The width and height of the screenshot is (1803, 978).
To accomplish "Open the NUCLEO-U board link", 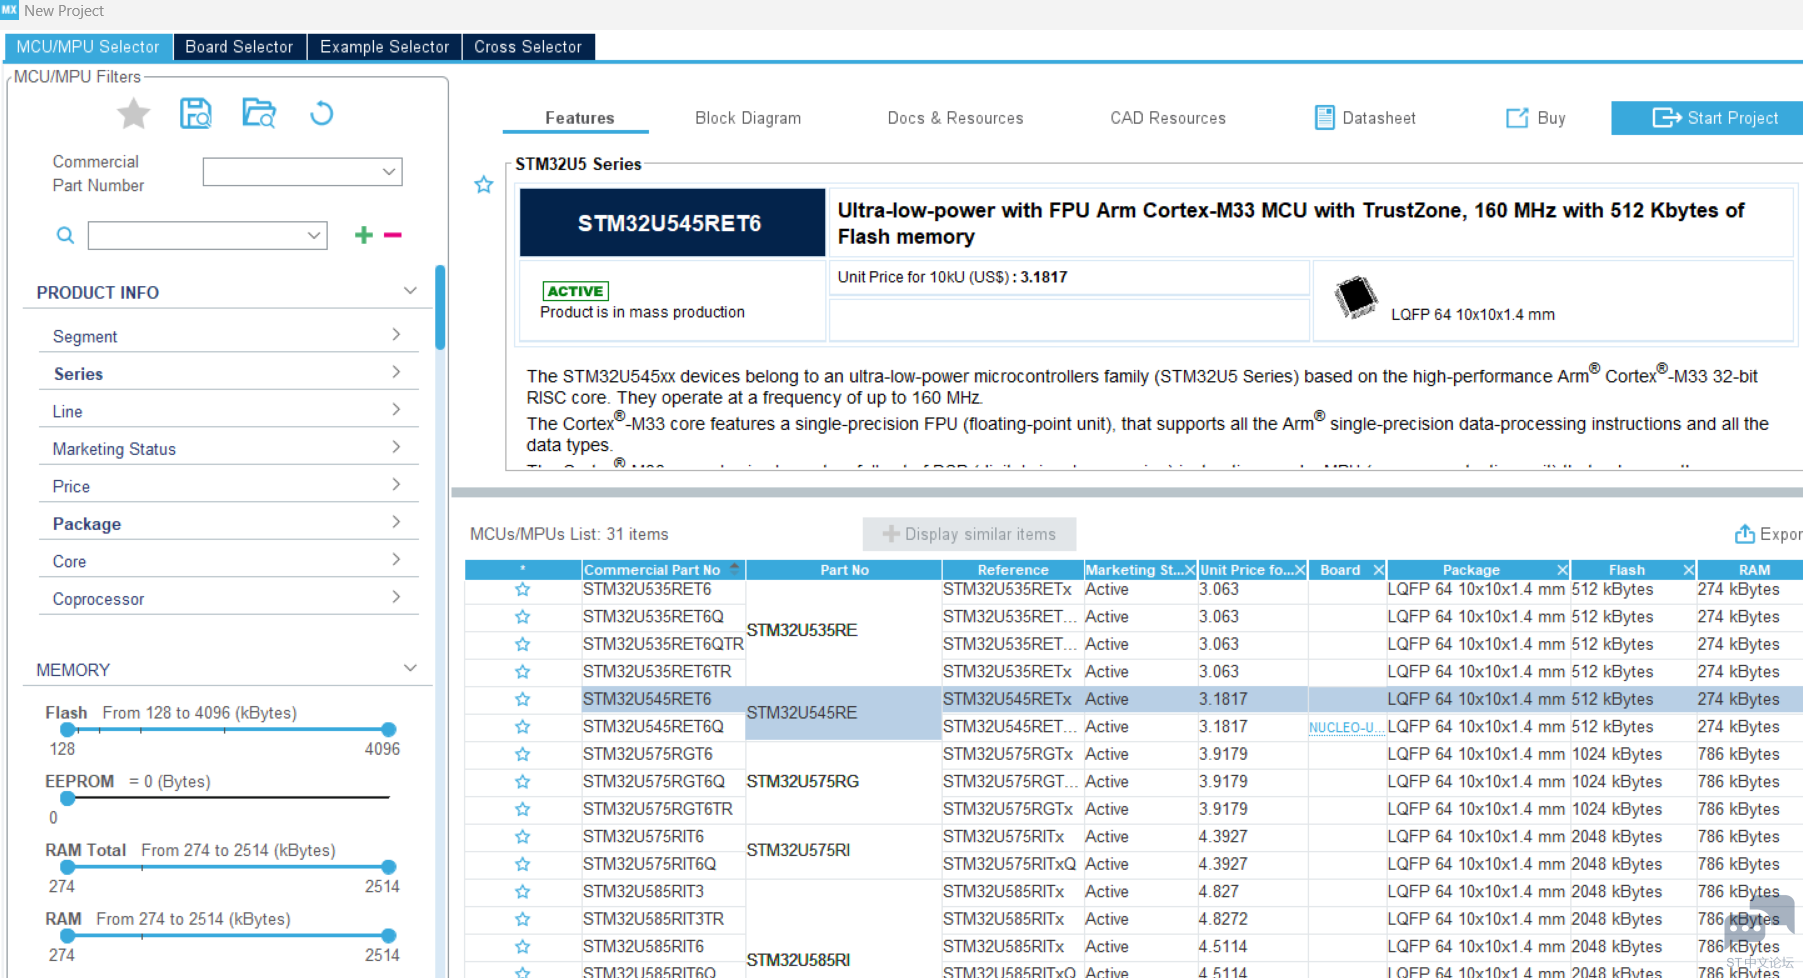I will [1346, 728].
